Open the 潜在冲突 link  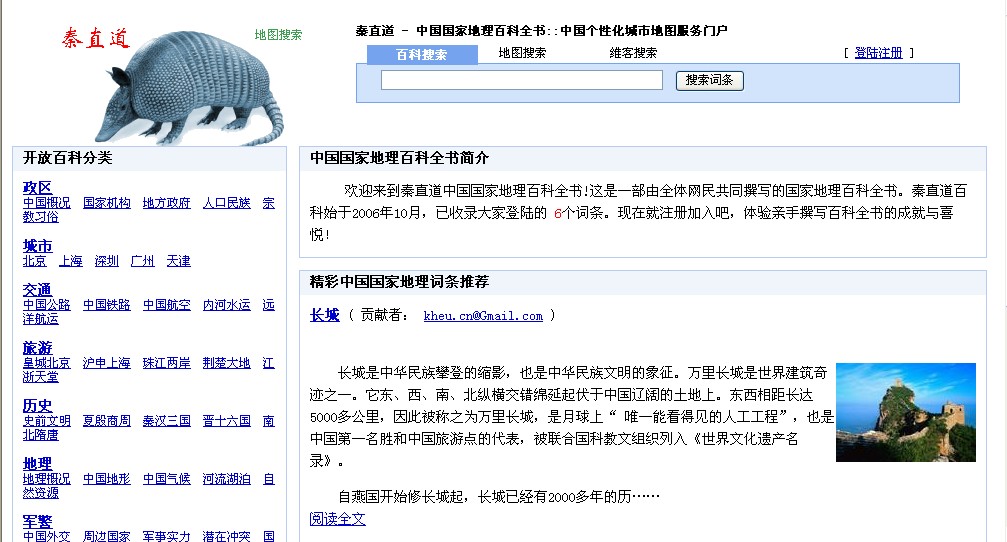point(227,536)
